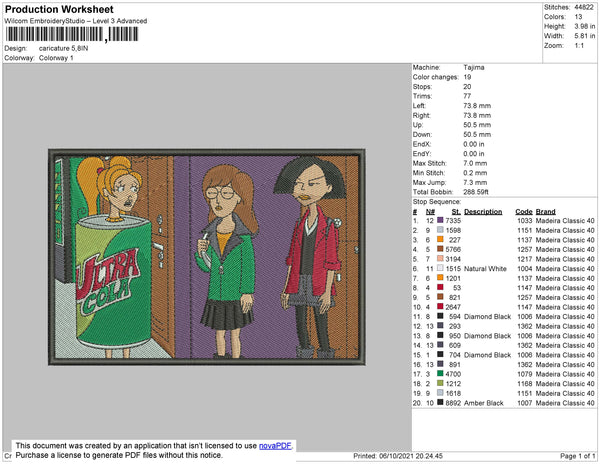This screenshot has width=600, height=464.
Task: Select the Stitches count value
Action: pos(583,7)
